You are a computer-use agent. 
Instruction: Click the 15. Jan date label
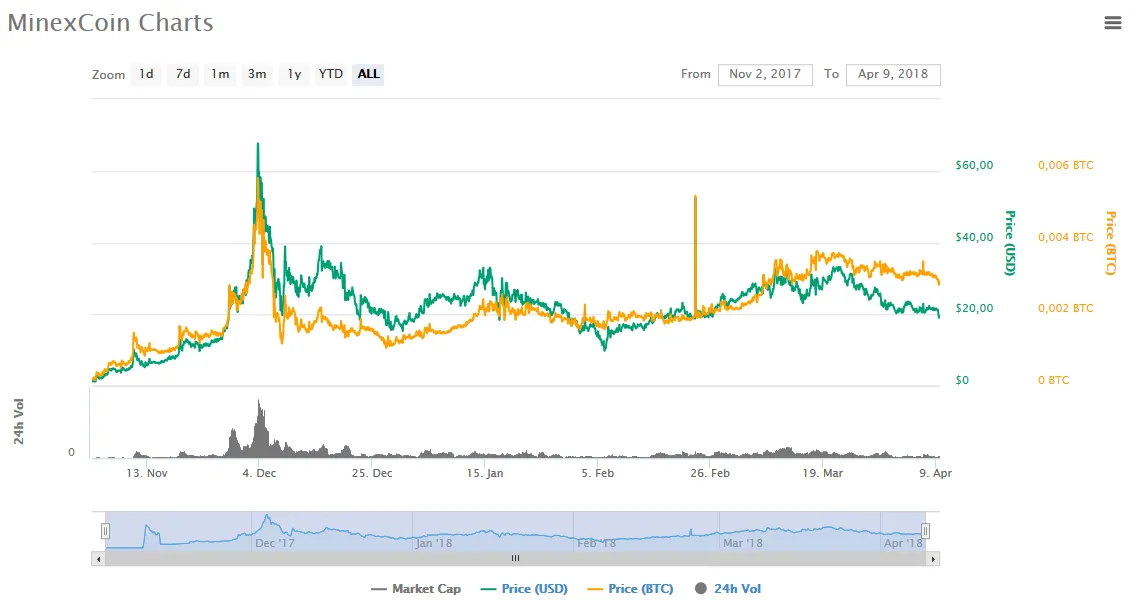click(485, 473)
